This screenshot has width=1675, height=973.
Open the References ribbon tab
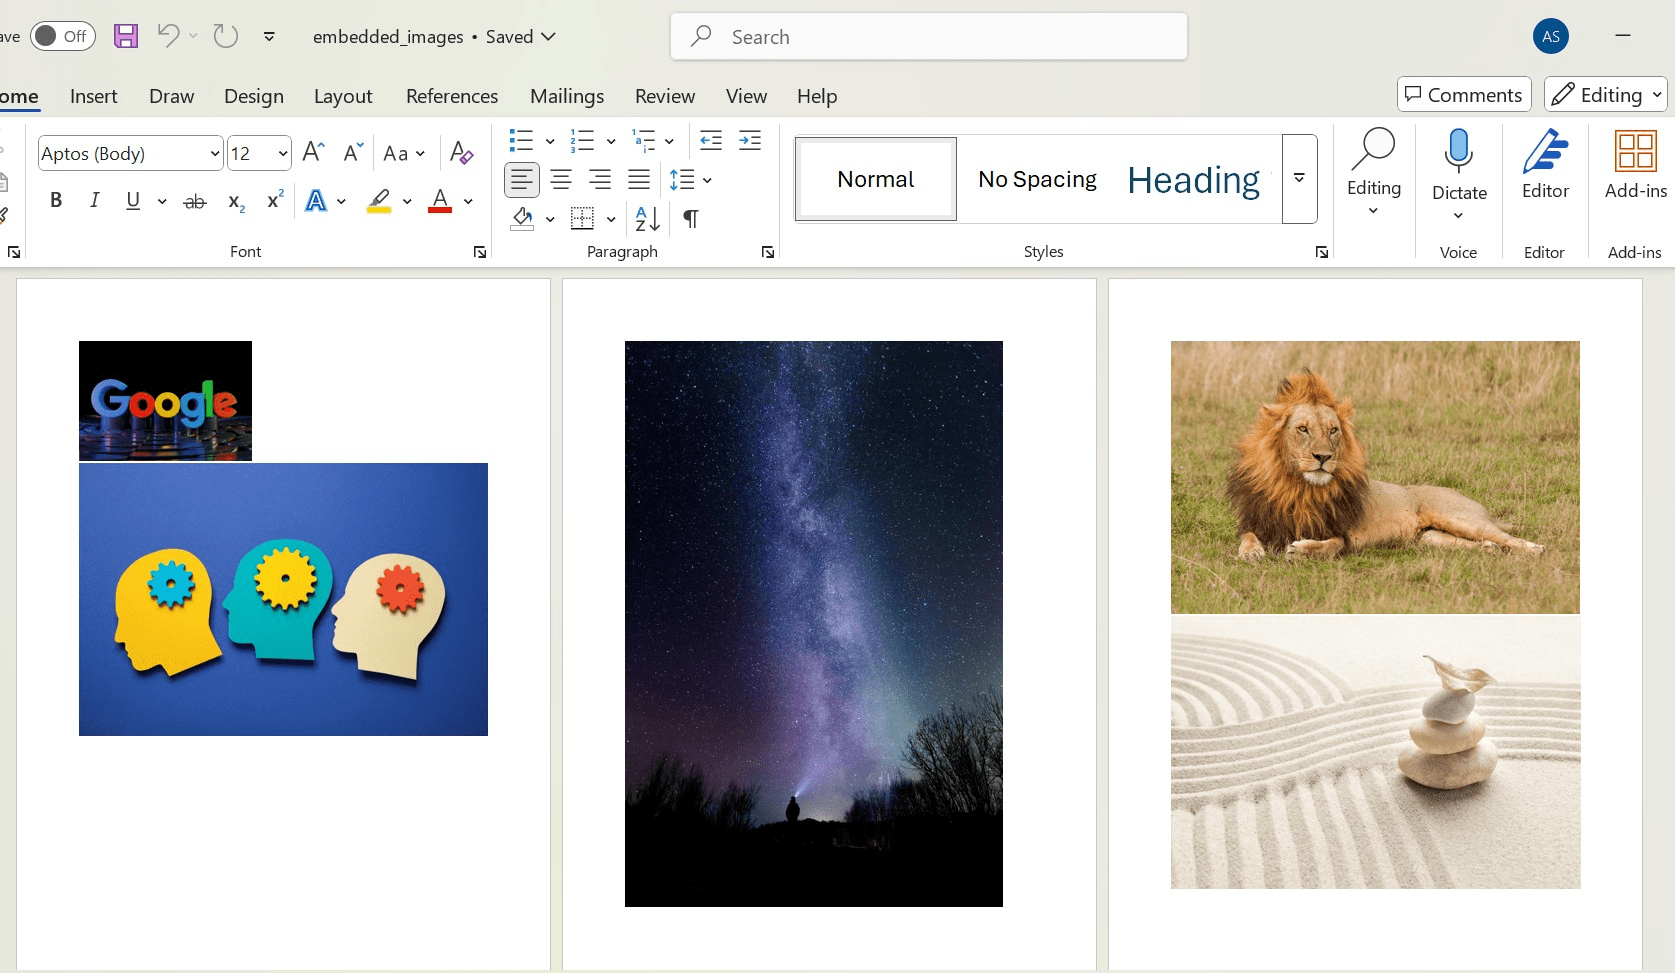(x=452, y=96)
